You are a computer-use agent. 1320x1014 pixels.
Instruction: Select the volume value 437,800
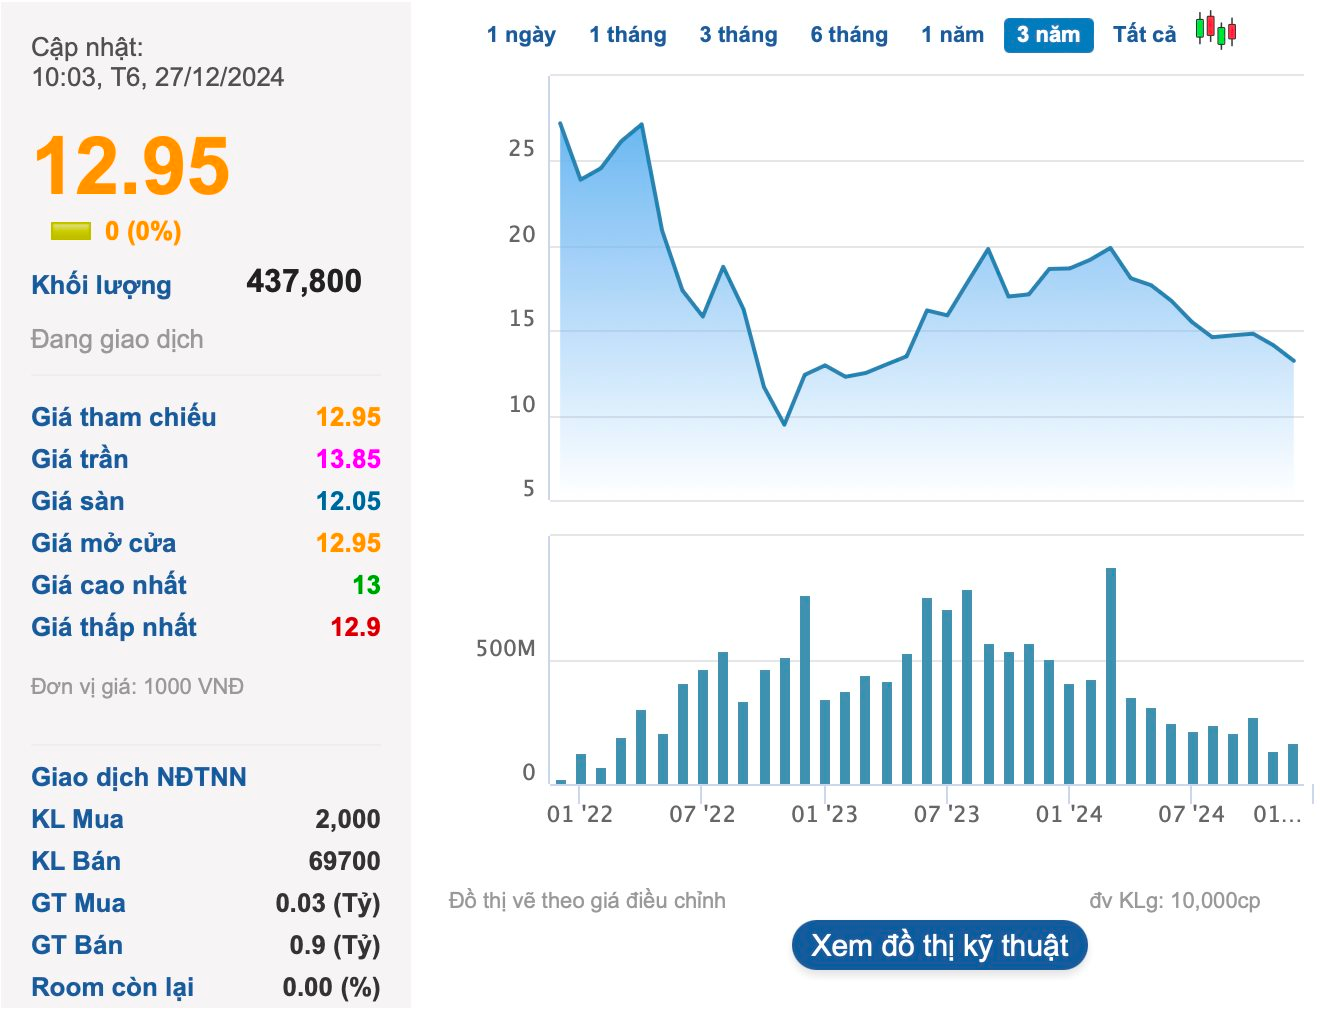tap(304, 281)
